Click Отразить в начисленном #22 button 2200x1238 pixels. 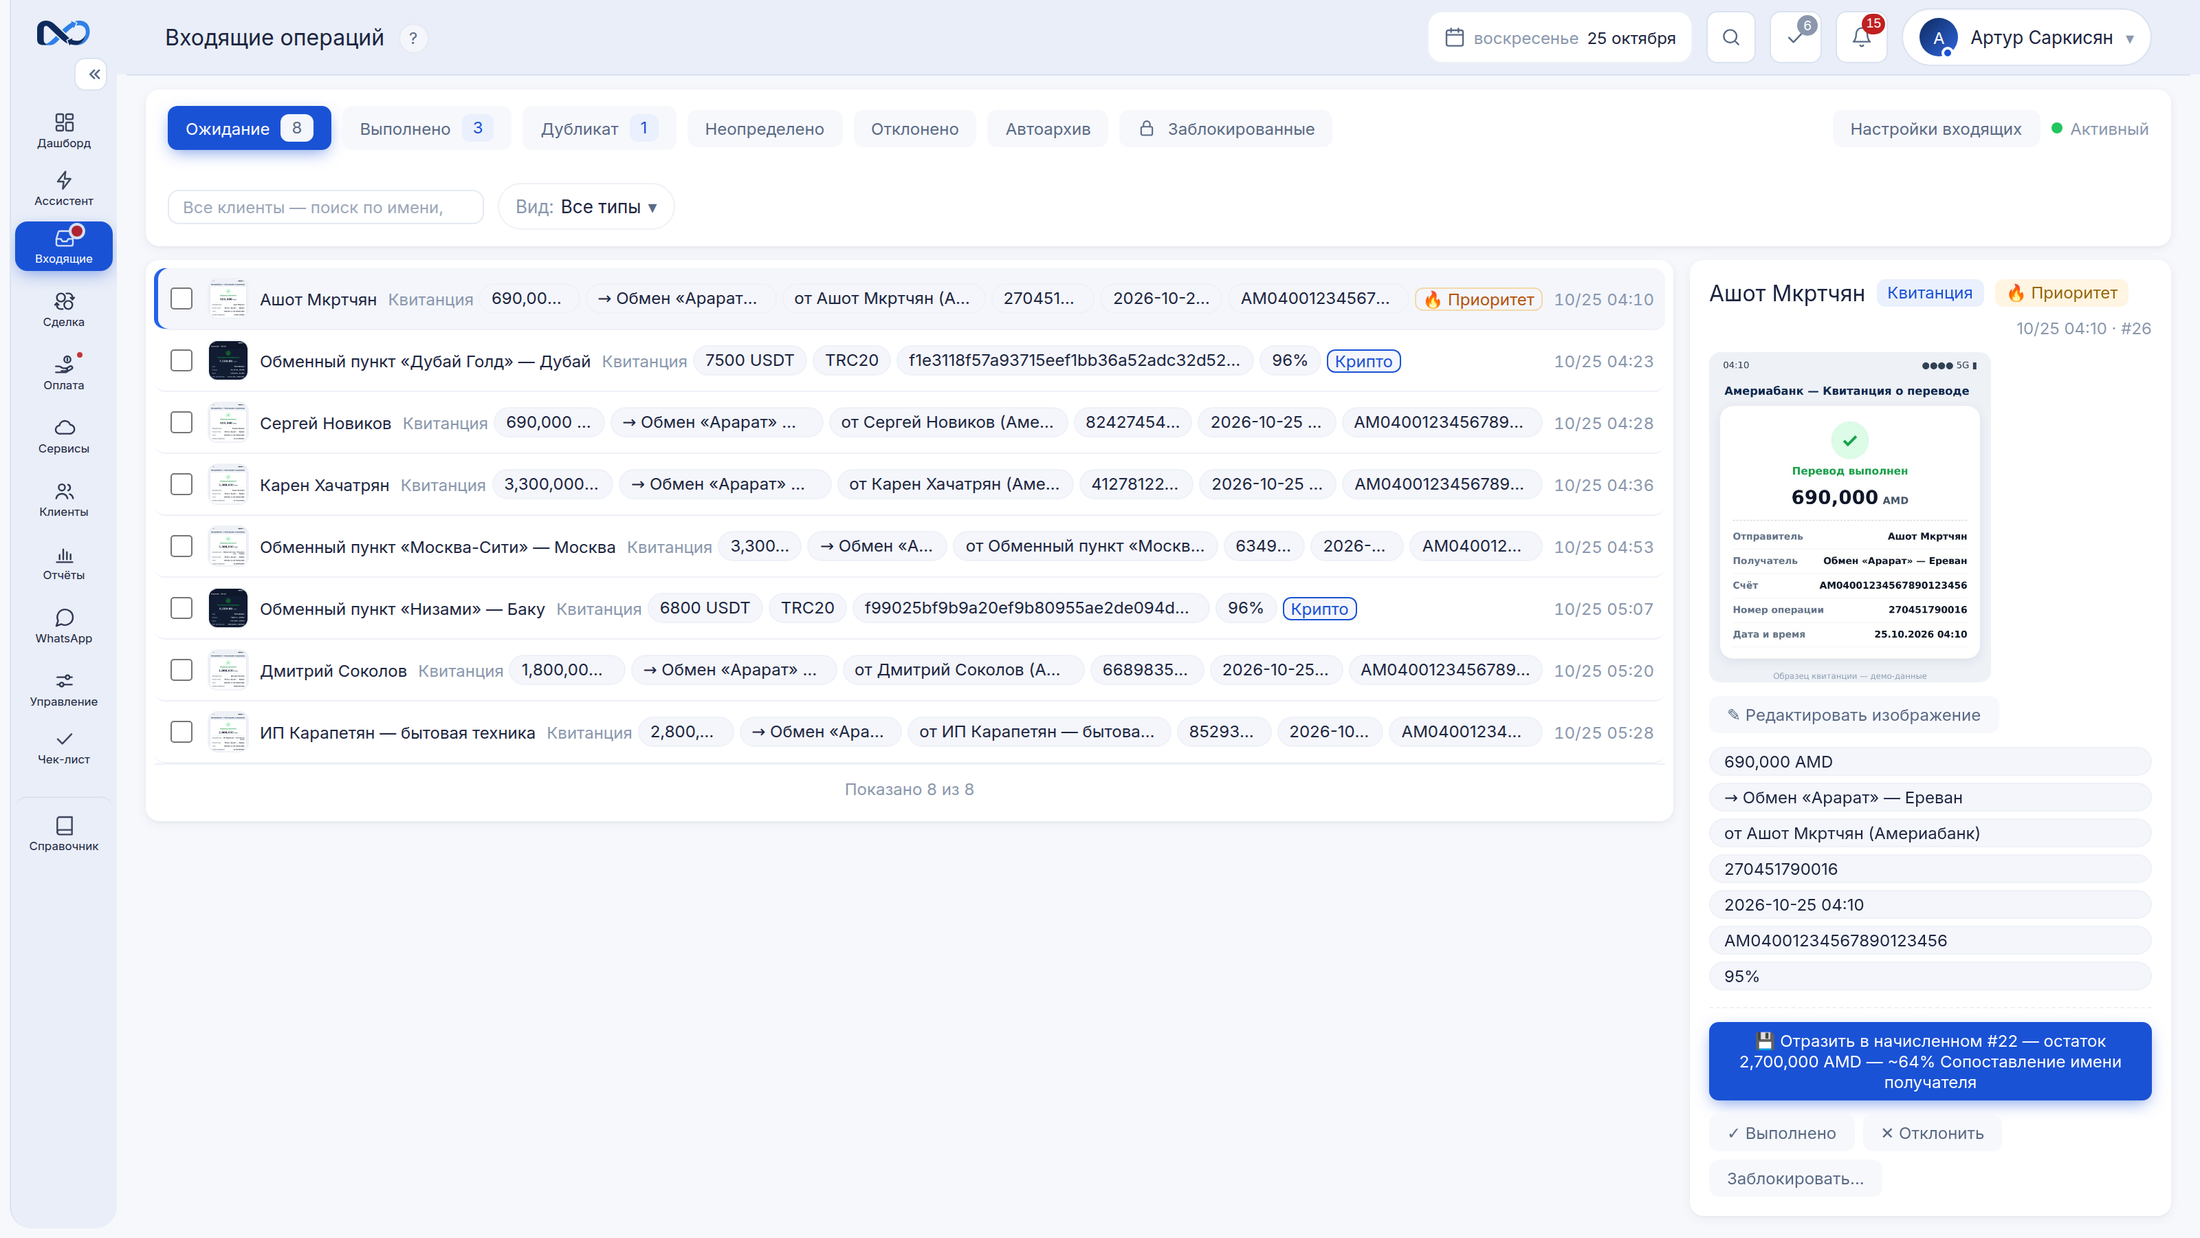point(1930,1061)
